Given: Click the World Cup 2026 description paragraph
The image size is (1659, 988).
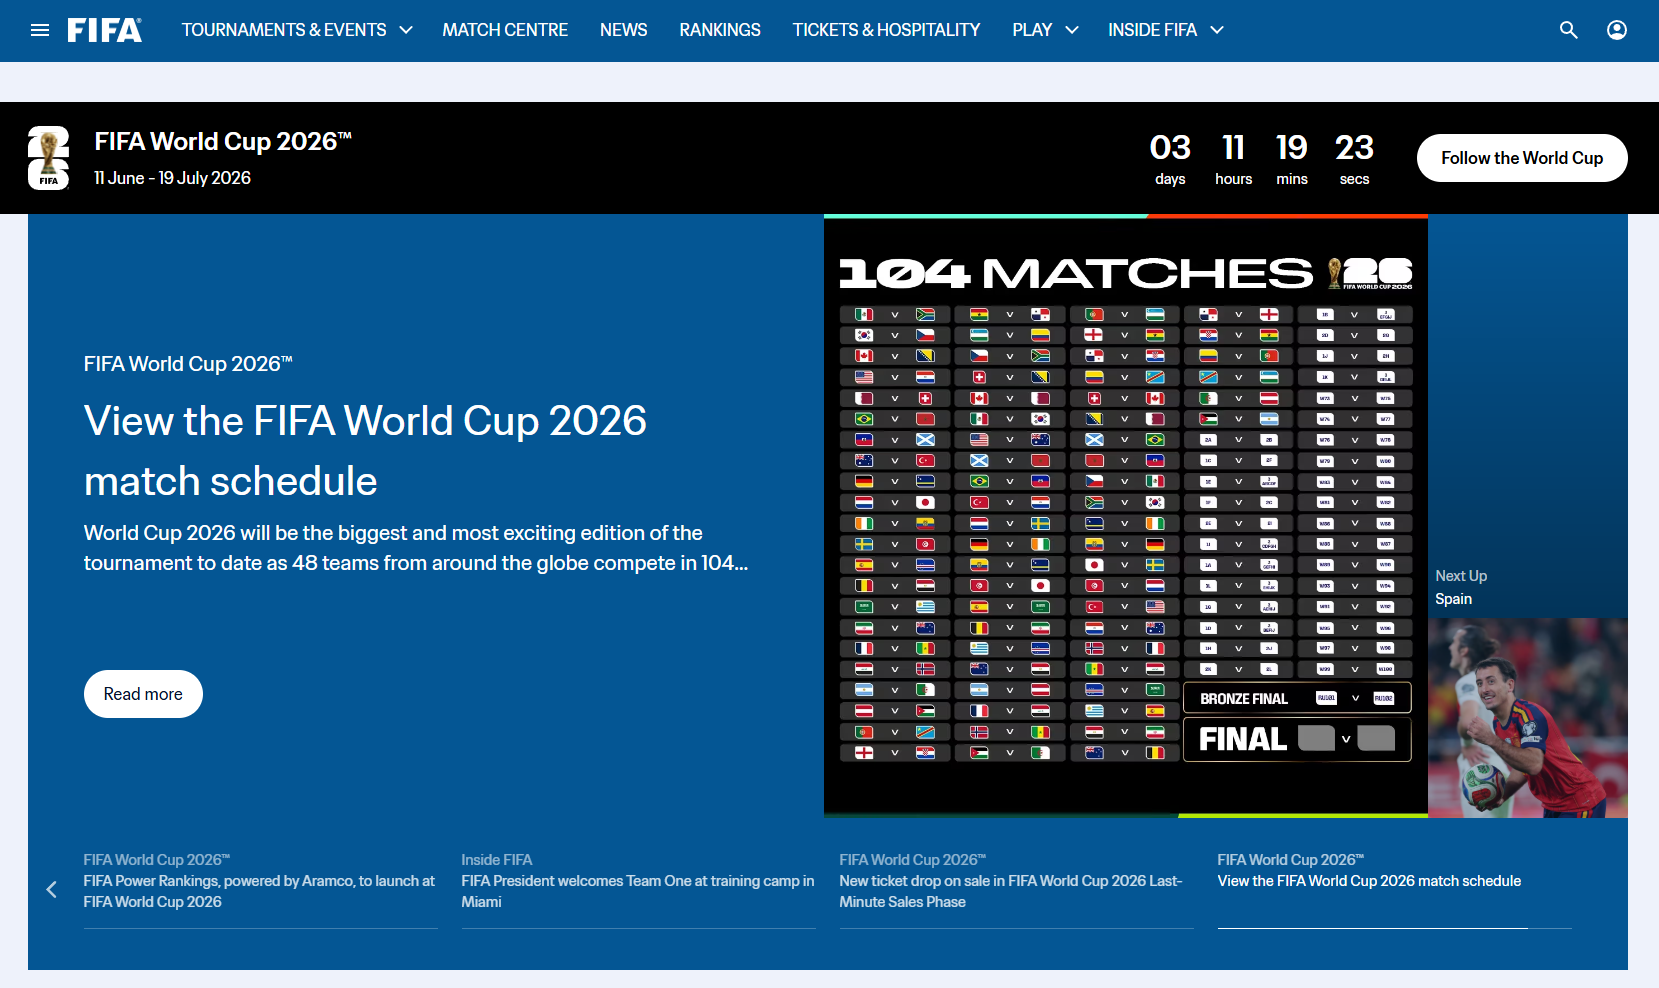Looking at the screenshot, I should coord(416,548).
